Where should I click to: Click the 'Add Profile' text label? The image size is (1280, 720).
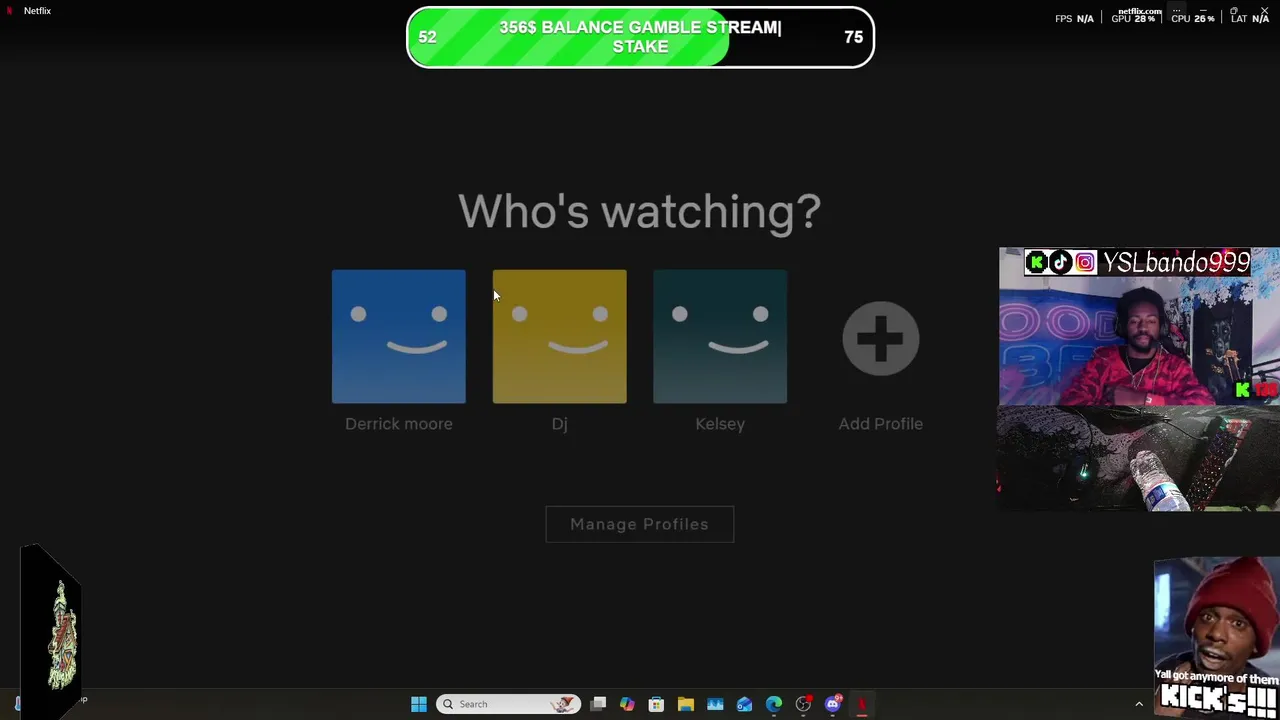tap(880, 424)
